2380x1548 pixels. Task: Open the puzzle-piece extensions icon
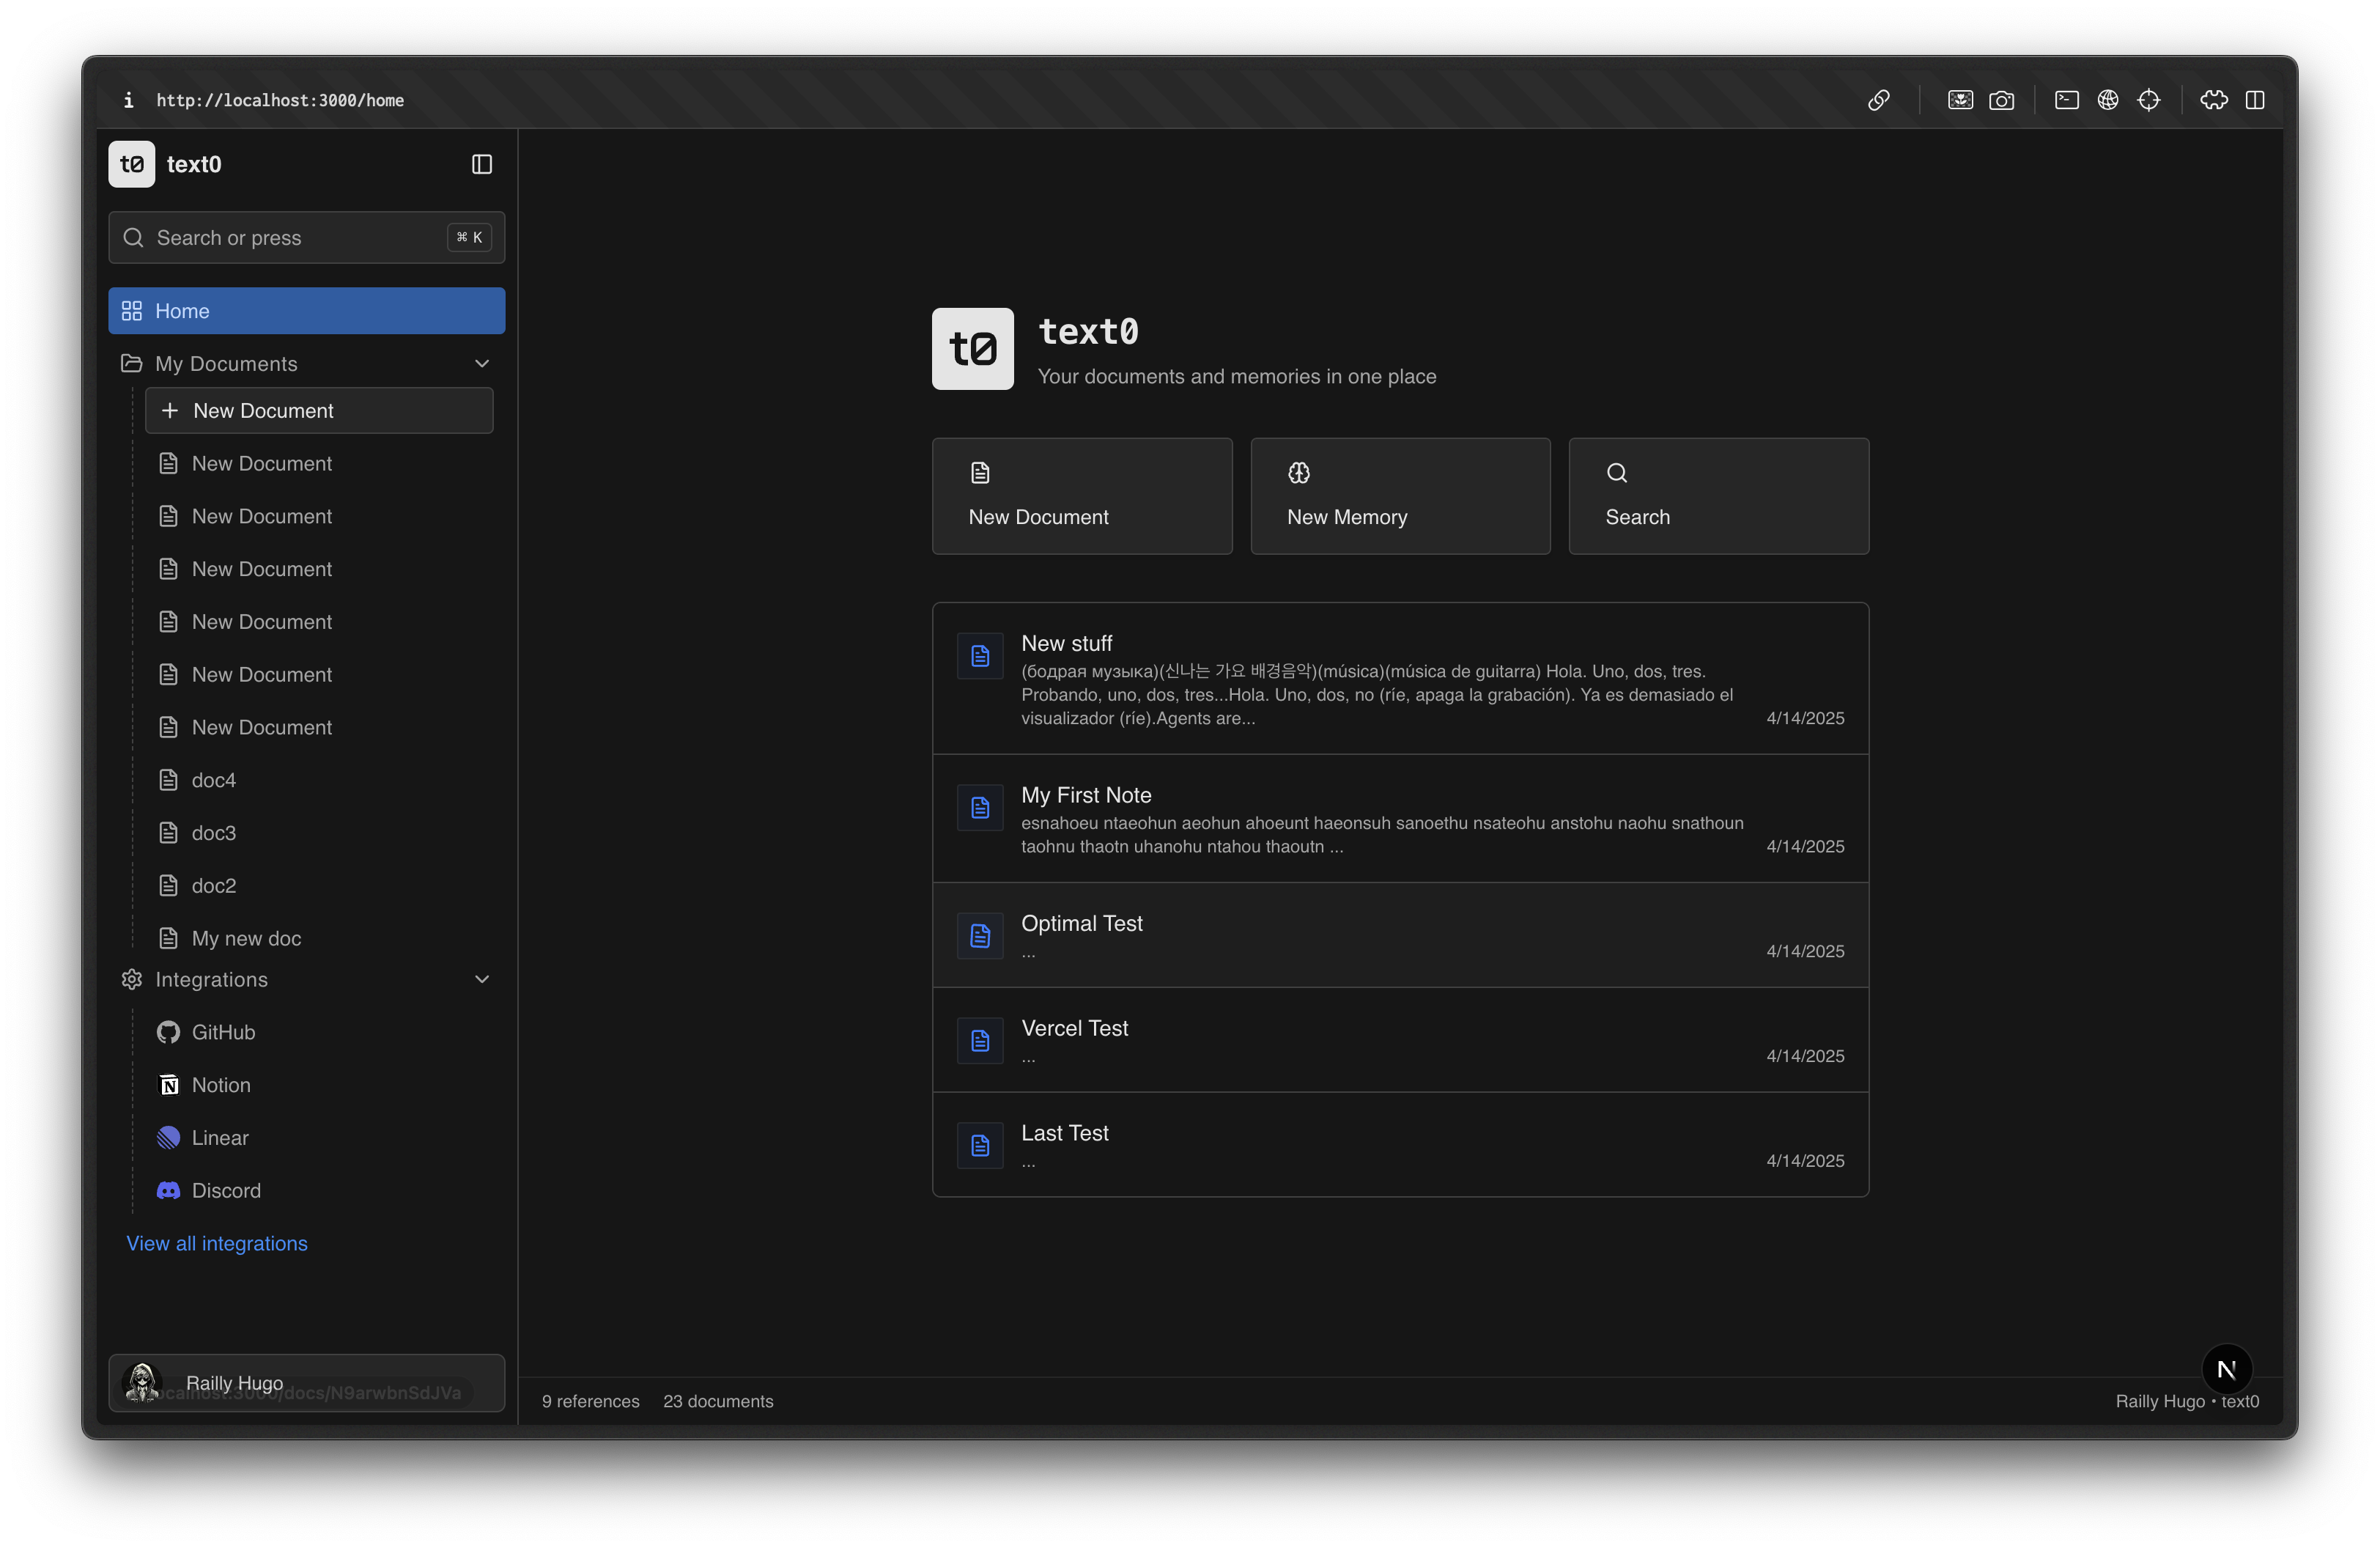tap(2213, 100)
